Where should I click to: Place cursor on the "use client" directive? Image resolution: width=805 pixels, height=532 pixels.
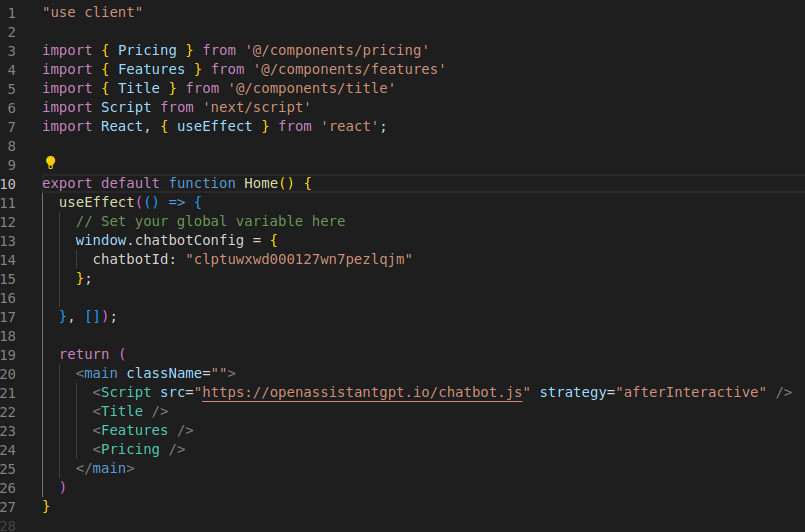pos(93,12)
